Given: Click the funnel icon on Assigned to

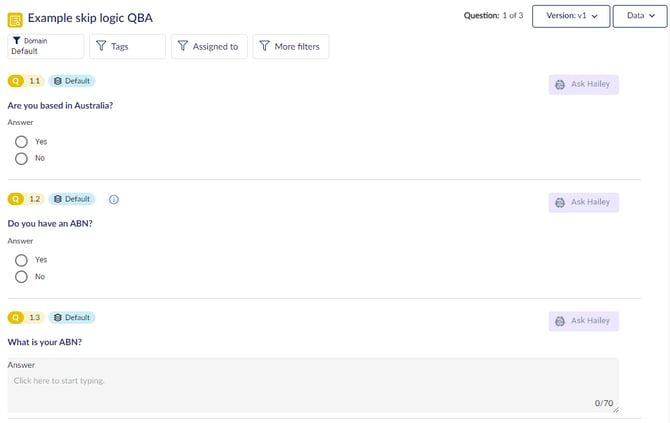Looking at the screenshot, I should coord(183,46).
